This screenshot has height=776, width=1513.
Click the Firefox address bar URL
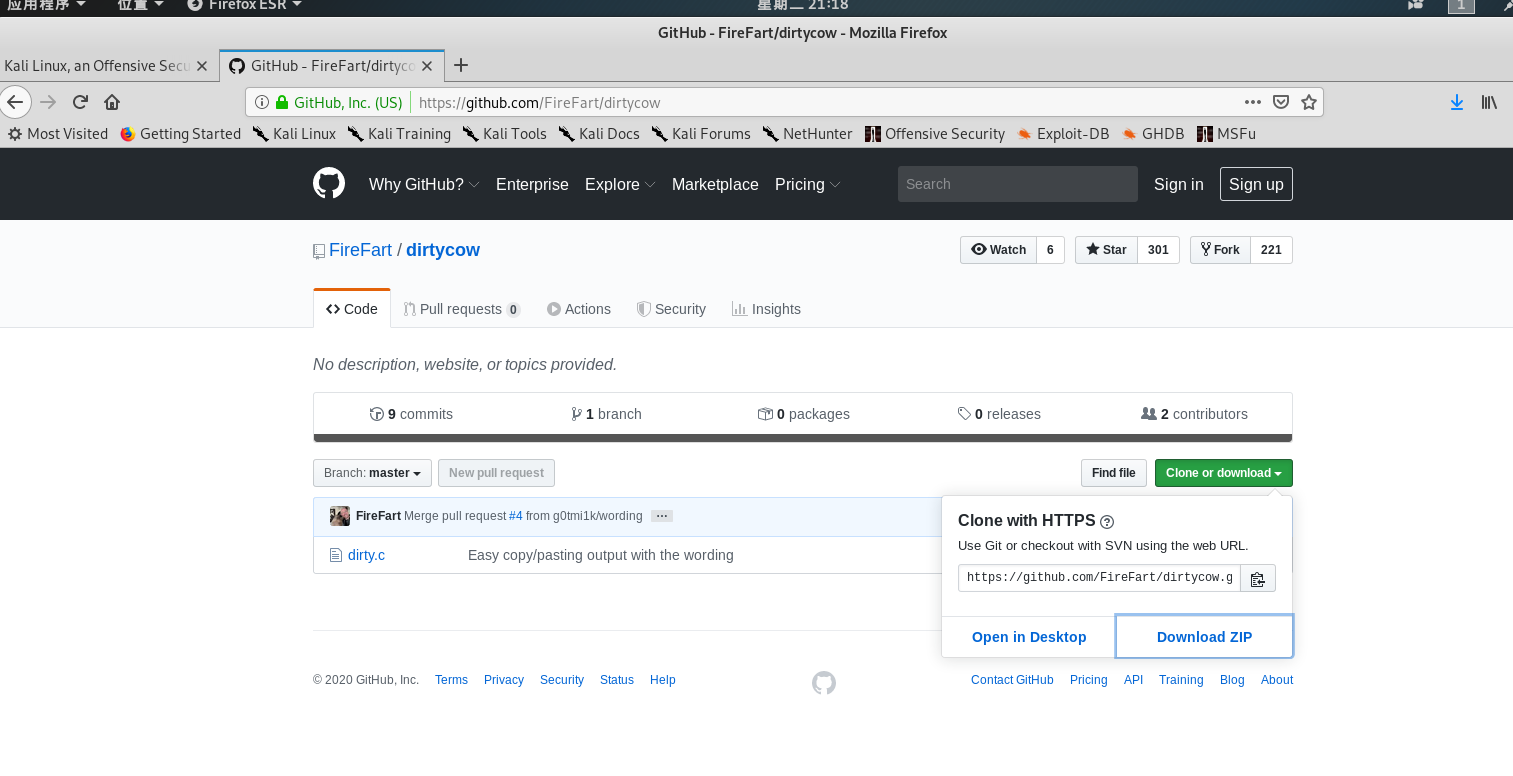tap(539, 102)
